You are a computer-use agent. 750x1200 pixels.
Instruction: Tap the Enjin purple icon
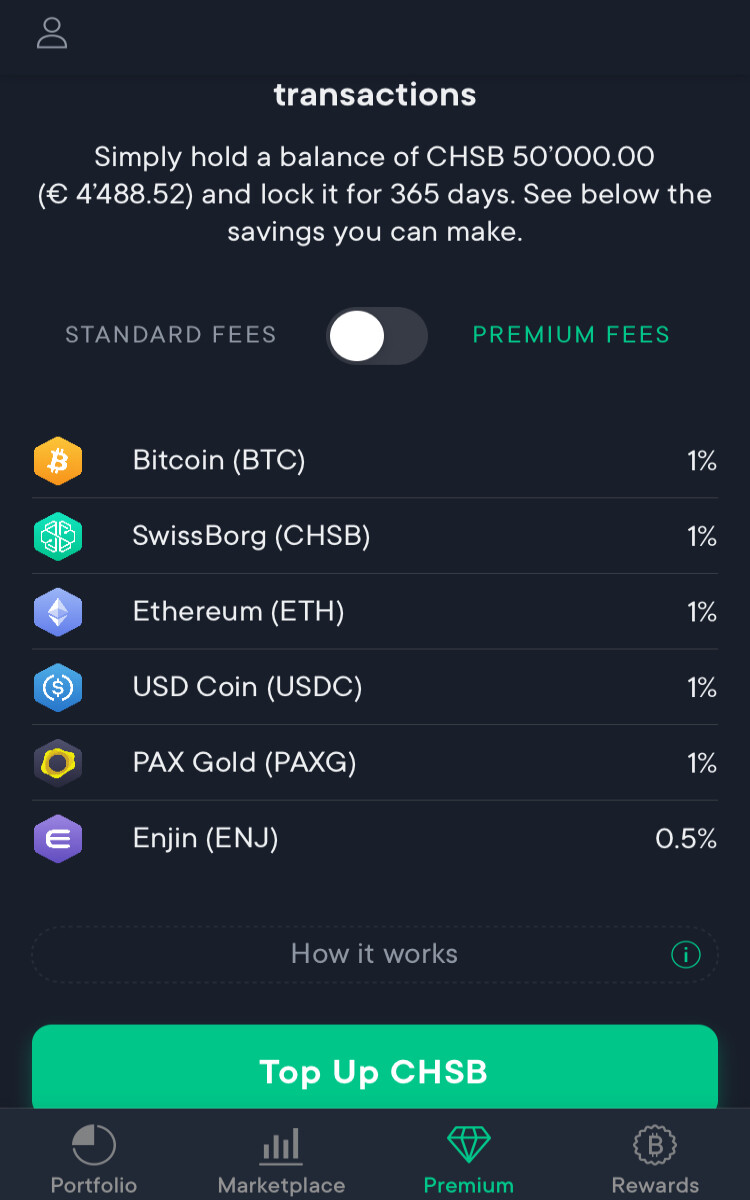[x=58, y=839]
